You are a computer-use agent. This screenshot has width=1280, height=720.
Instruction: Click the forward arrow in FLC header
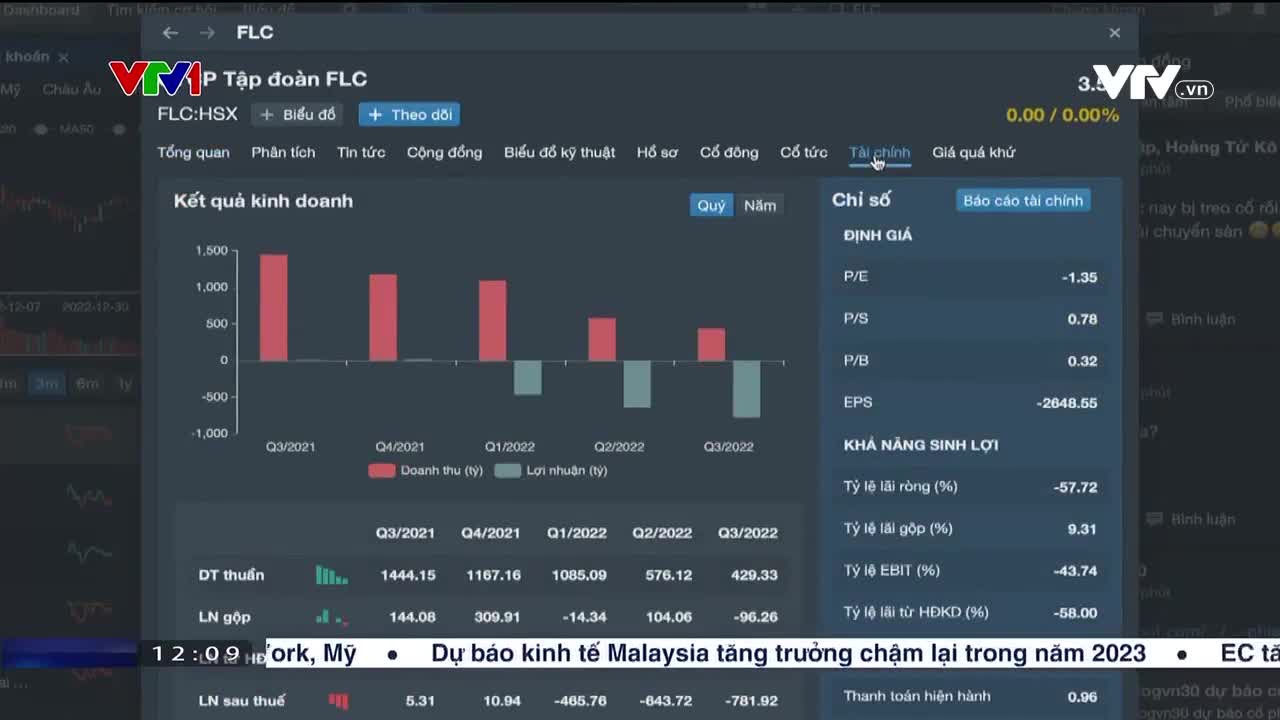pos(206,33)
